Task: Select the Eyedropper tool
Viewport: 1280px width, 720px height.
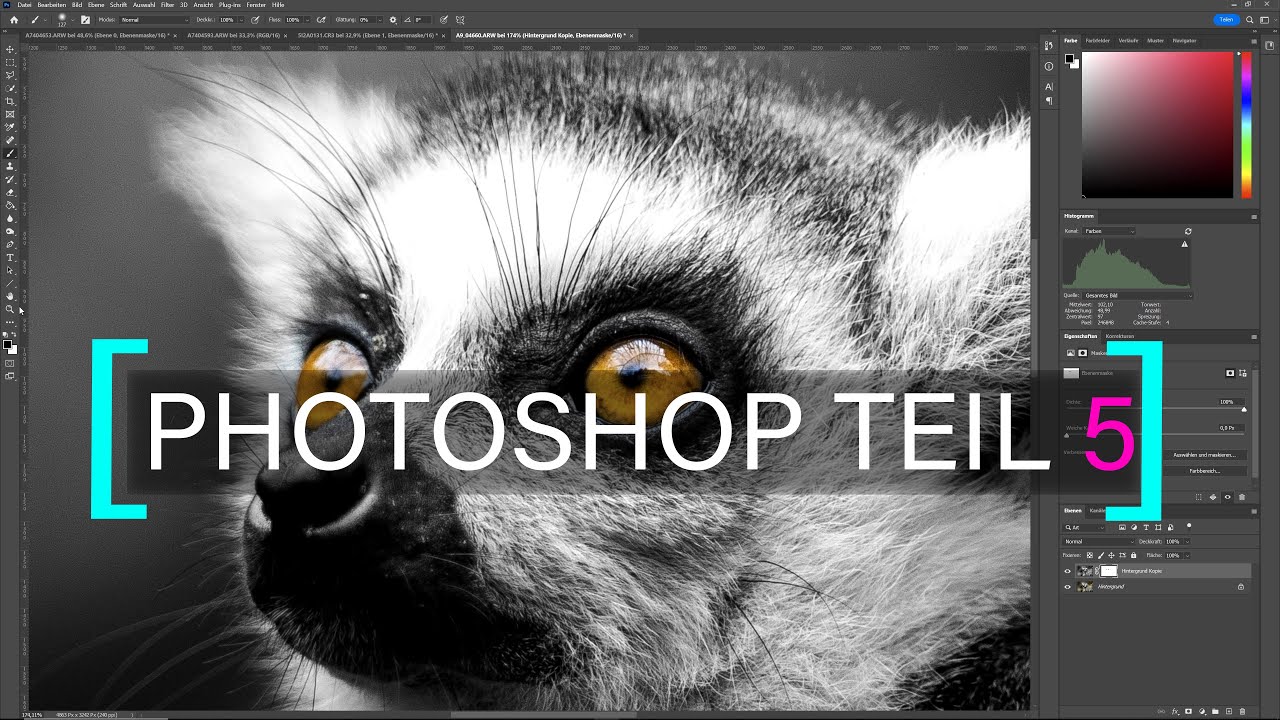Action: coord(10,127)
